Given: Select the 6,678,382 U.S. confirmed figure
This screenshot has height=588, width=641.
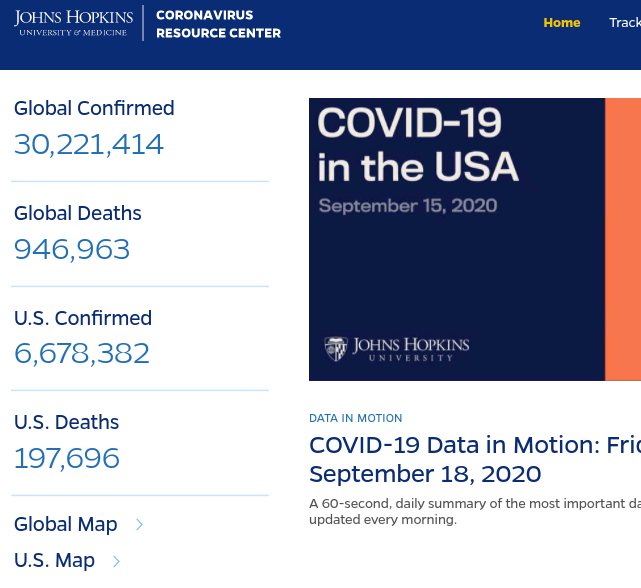Looking at the screenshot, I should [x=82, y=354].
